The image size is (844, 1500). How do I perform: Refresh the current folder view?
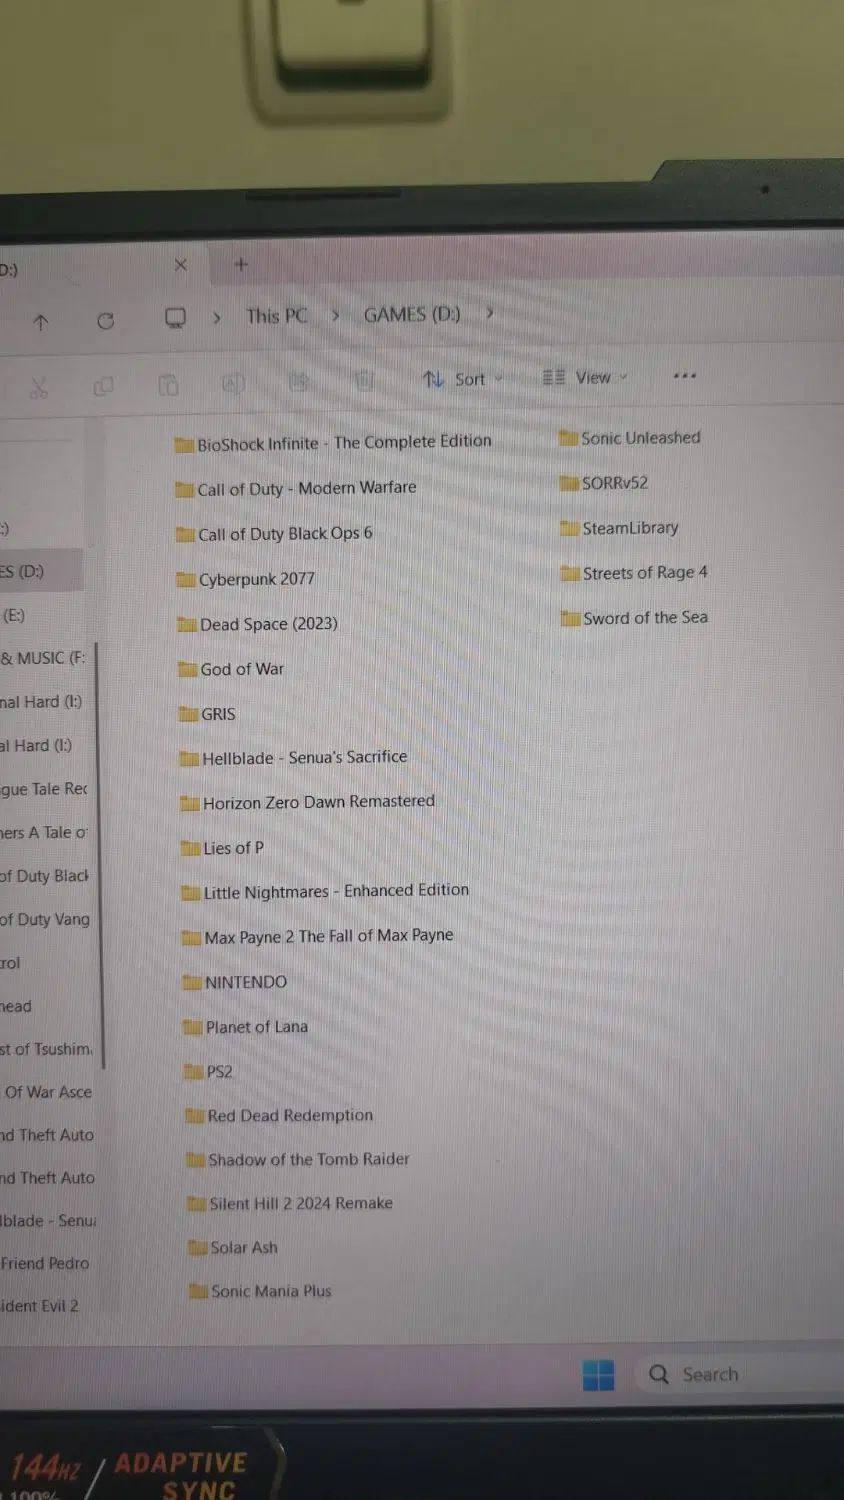(105, 321)
